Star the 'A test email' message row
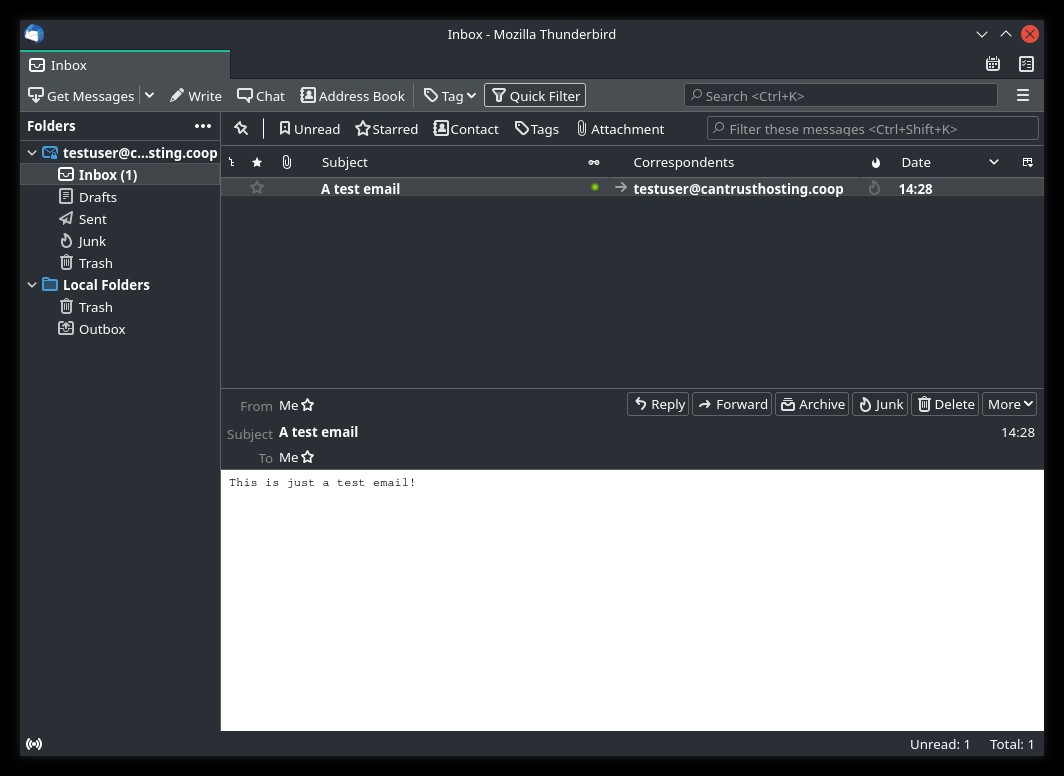1064x776 pixels. pos(256,188)
